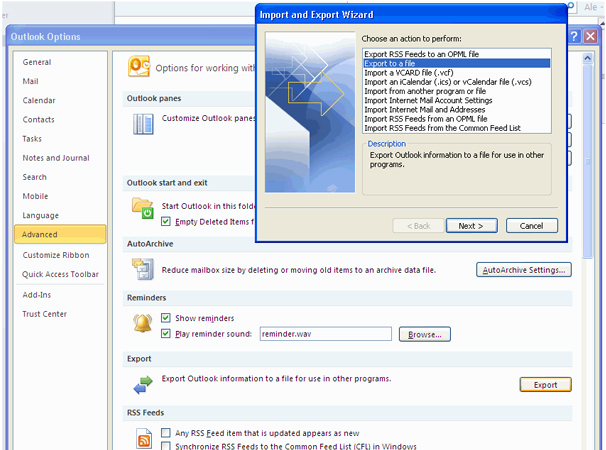Toggle Empty Deleted Items checkbox

(x=166, y=222)
